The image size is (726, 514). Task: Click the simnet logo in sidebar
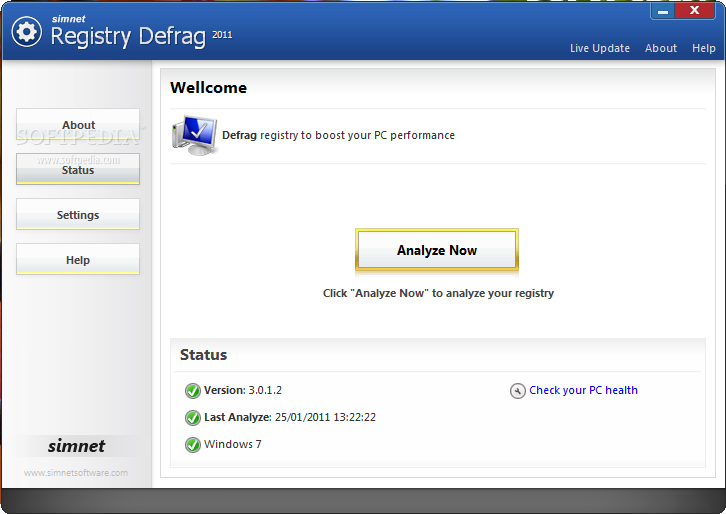[76, 446]
